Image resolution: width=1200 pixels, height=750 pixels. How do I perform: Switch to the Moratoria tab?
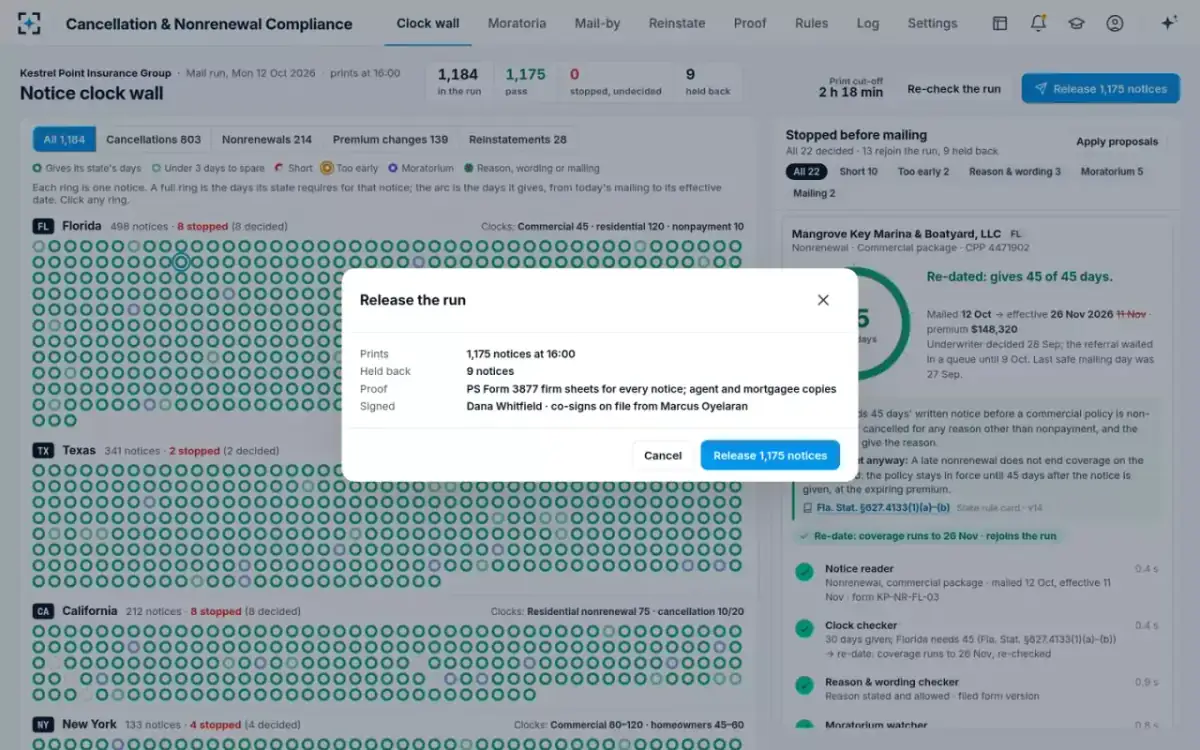(517, 23)
